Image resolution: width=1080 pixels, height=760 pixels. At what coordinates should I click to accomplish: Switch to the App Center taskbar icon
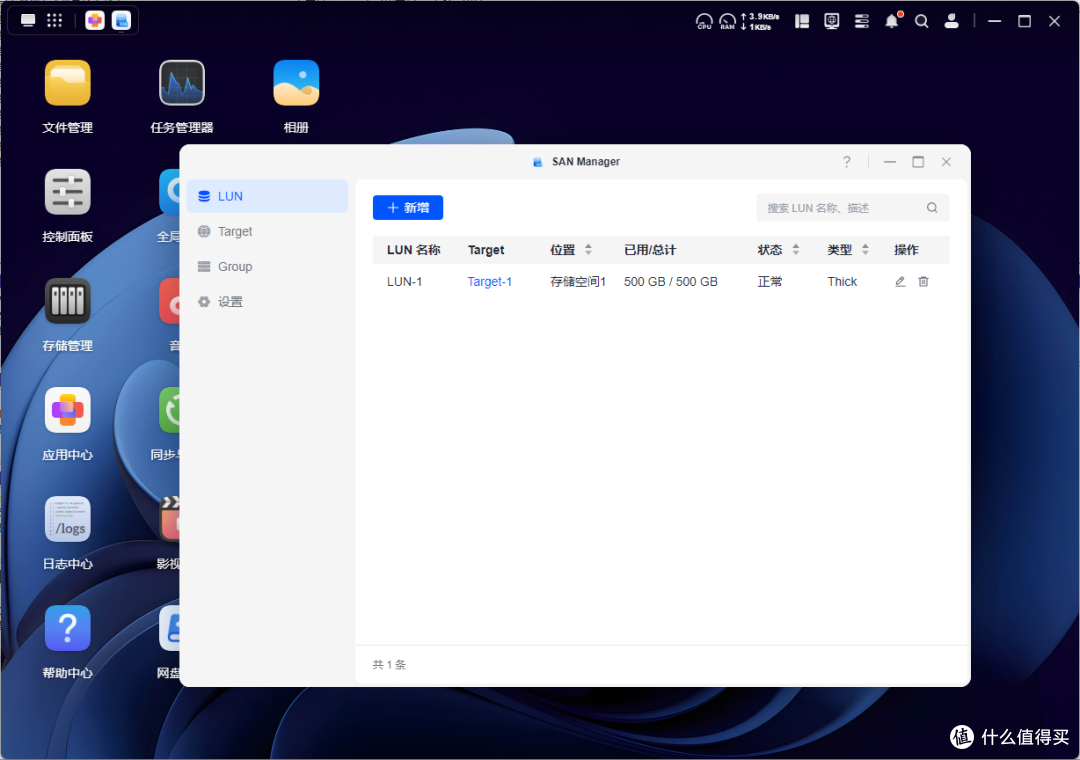point(95,21)
